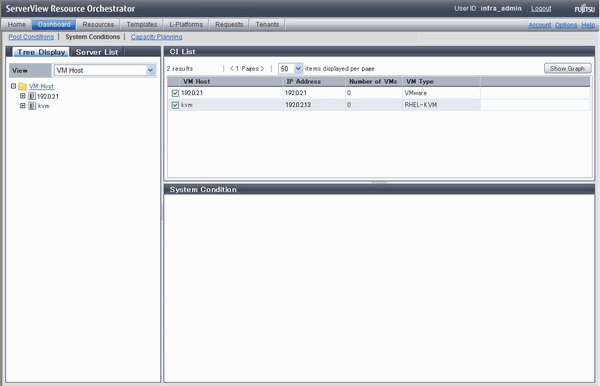Viewport: 600px width, 386px height.
Task: Select System Conditions sub-tab
Action: [93, 37]
